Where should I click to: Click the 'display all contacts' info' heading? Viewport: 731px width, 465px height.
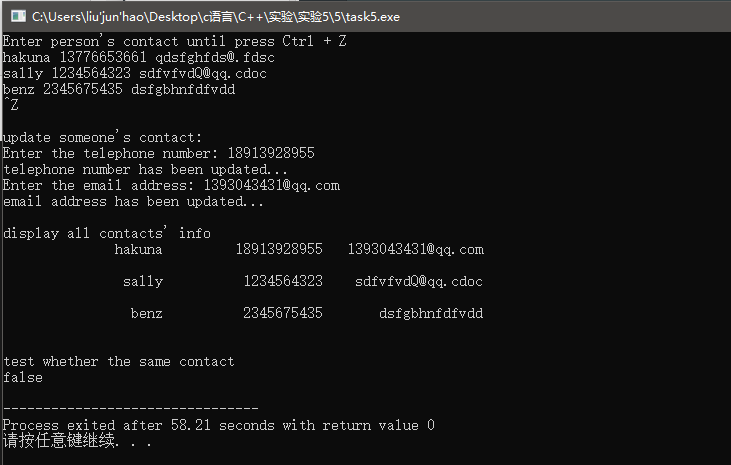(107, 233)
